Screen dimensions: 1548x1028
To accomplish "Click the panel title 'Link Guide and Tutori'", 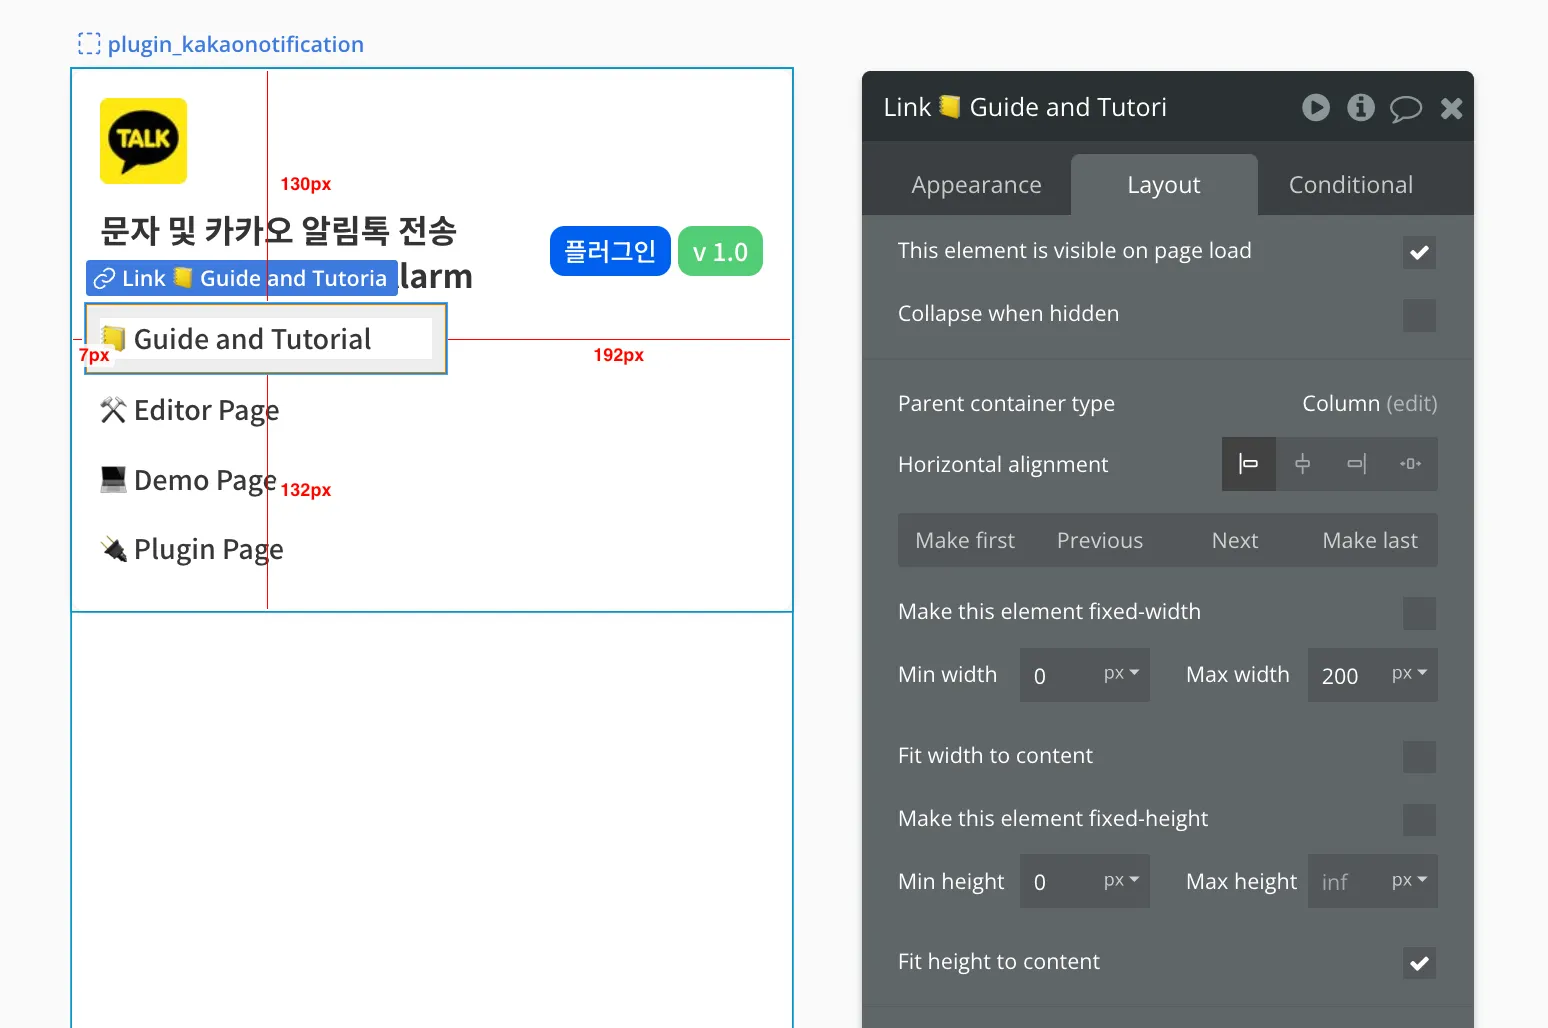I will tap(1025, 107).
